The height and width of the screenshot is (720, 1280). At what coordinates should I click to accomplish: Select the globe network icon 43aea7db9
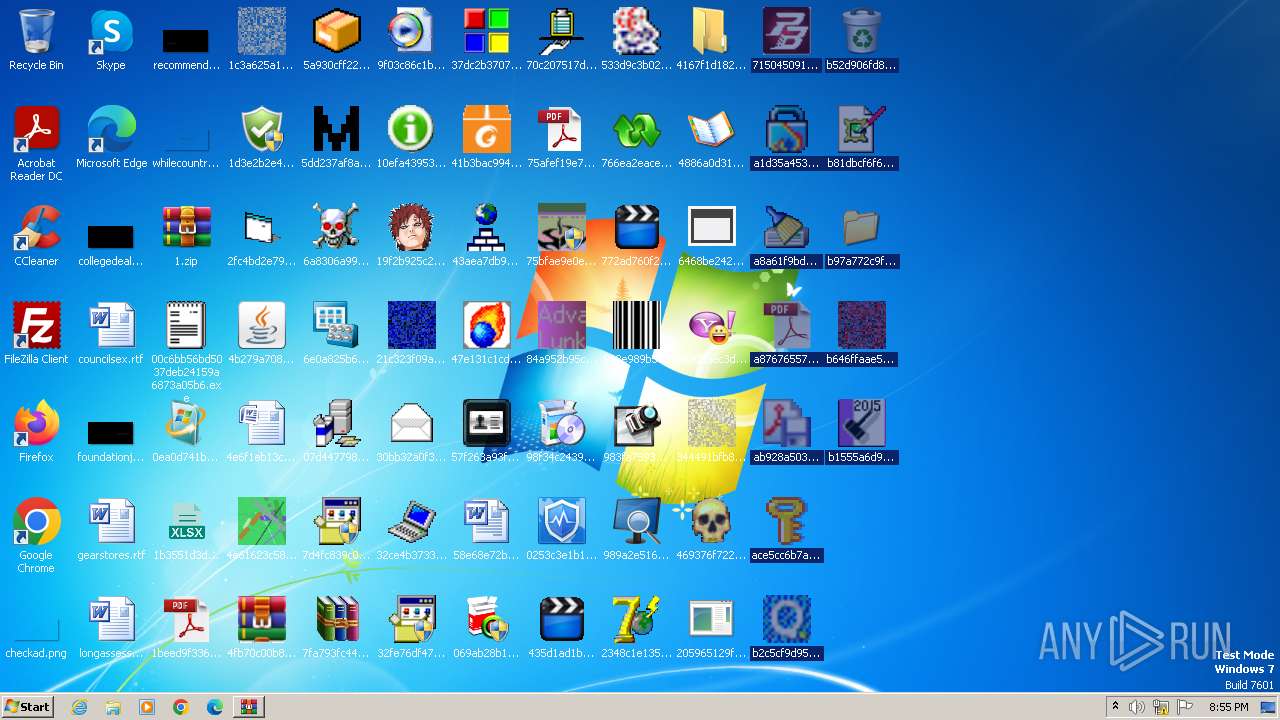tap(486, 236)
